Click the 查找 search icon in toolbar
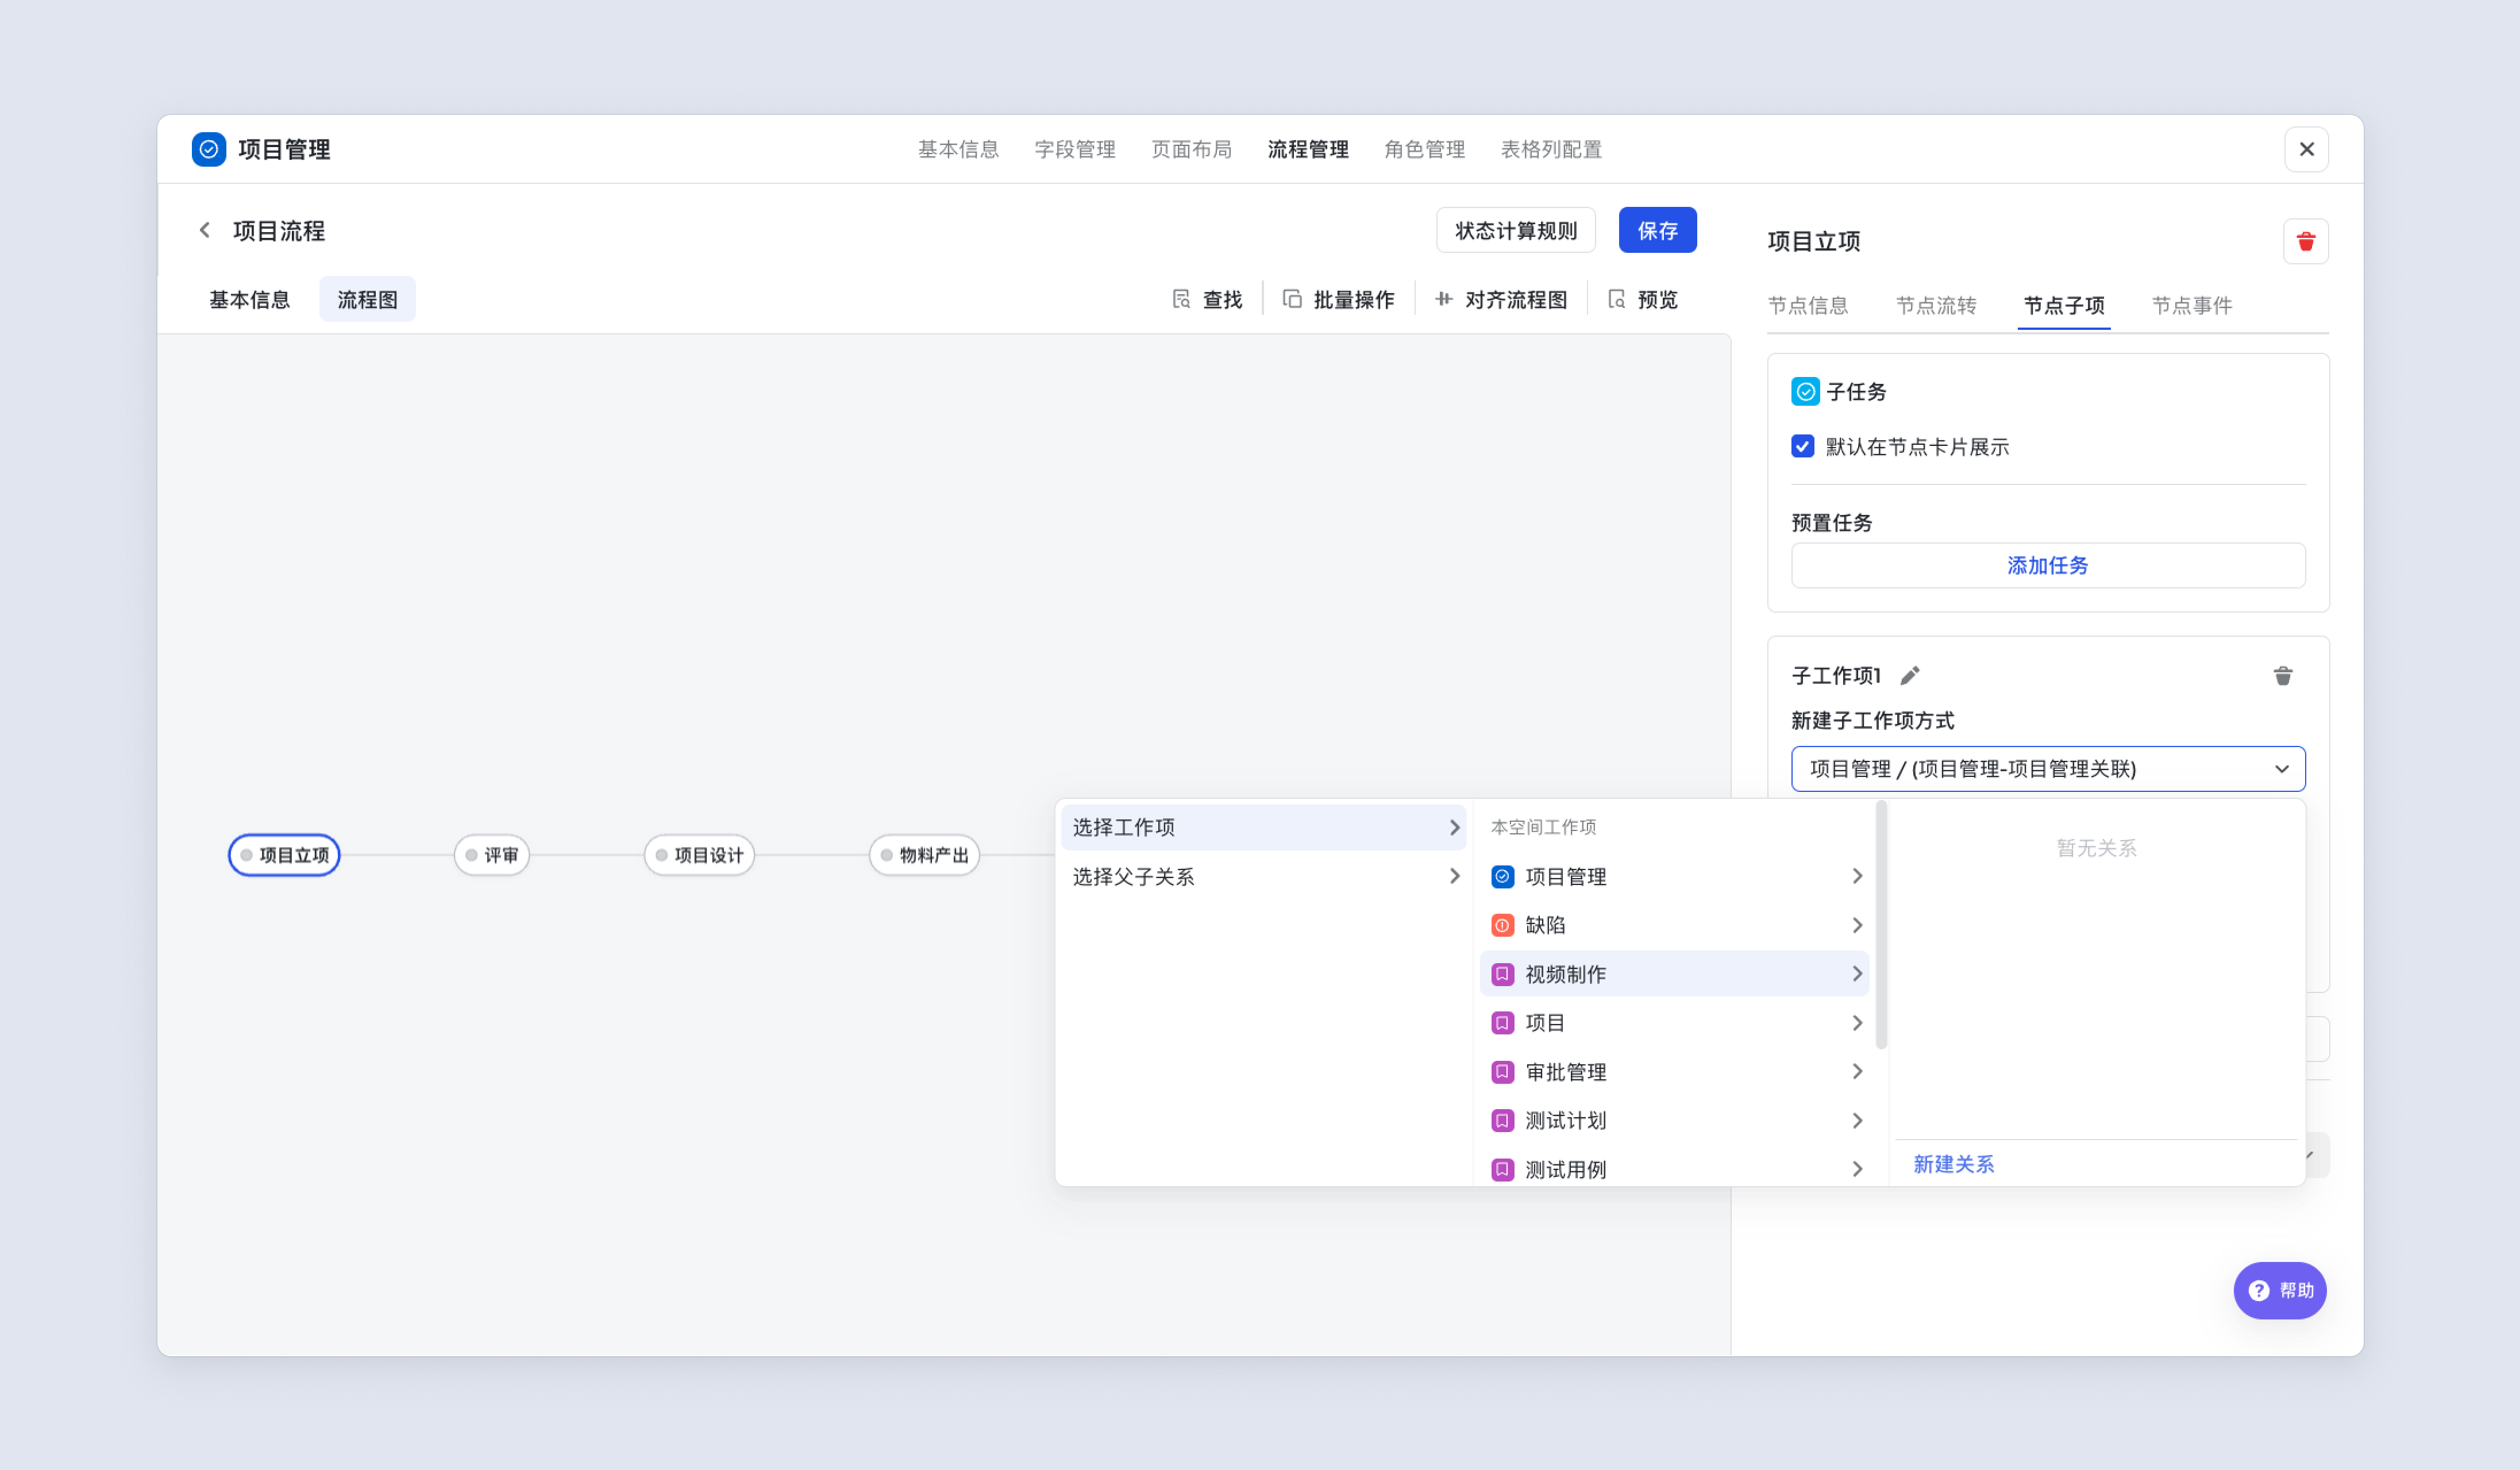 click(x=1181, y=299)
